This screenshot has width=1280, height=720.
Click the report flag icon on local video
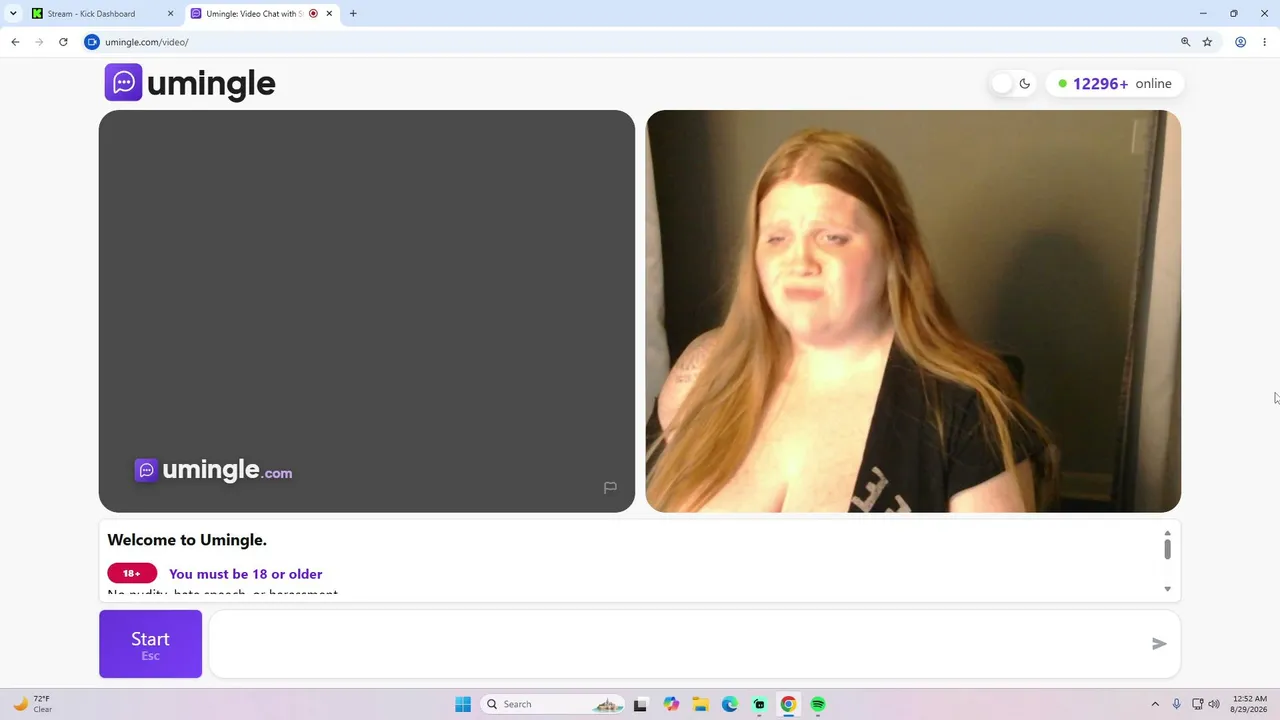point(610,488)
